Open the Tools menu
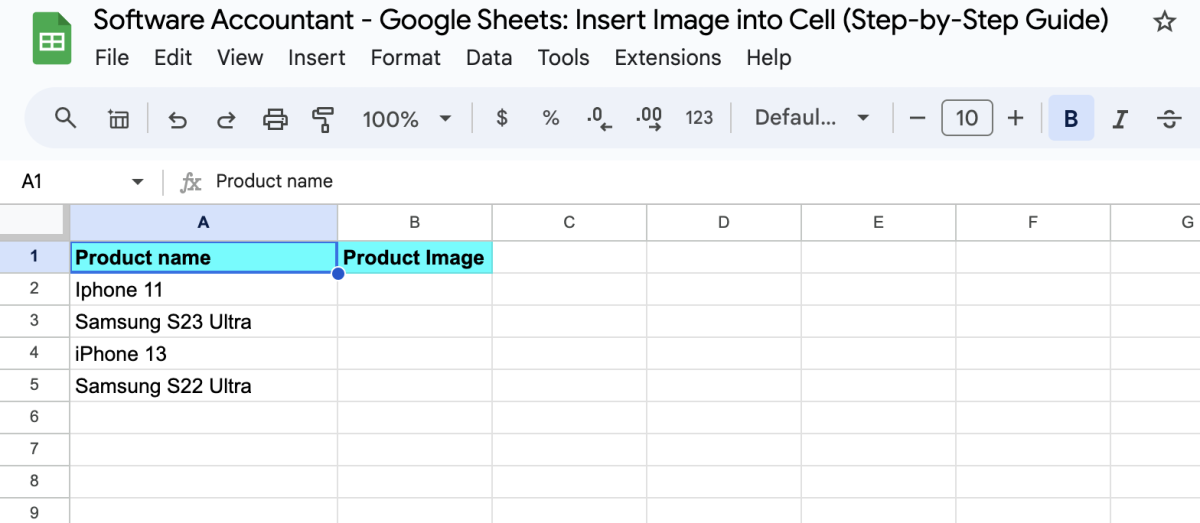This screenshot has height=523, width=1200. tap(563, 58)
